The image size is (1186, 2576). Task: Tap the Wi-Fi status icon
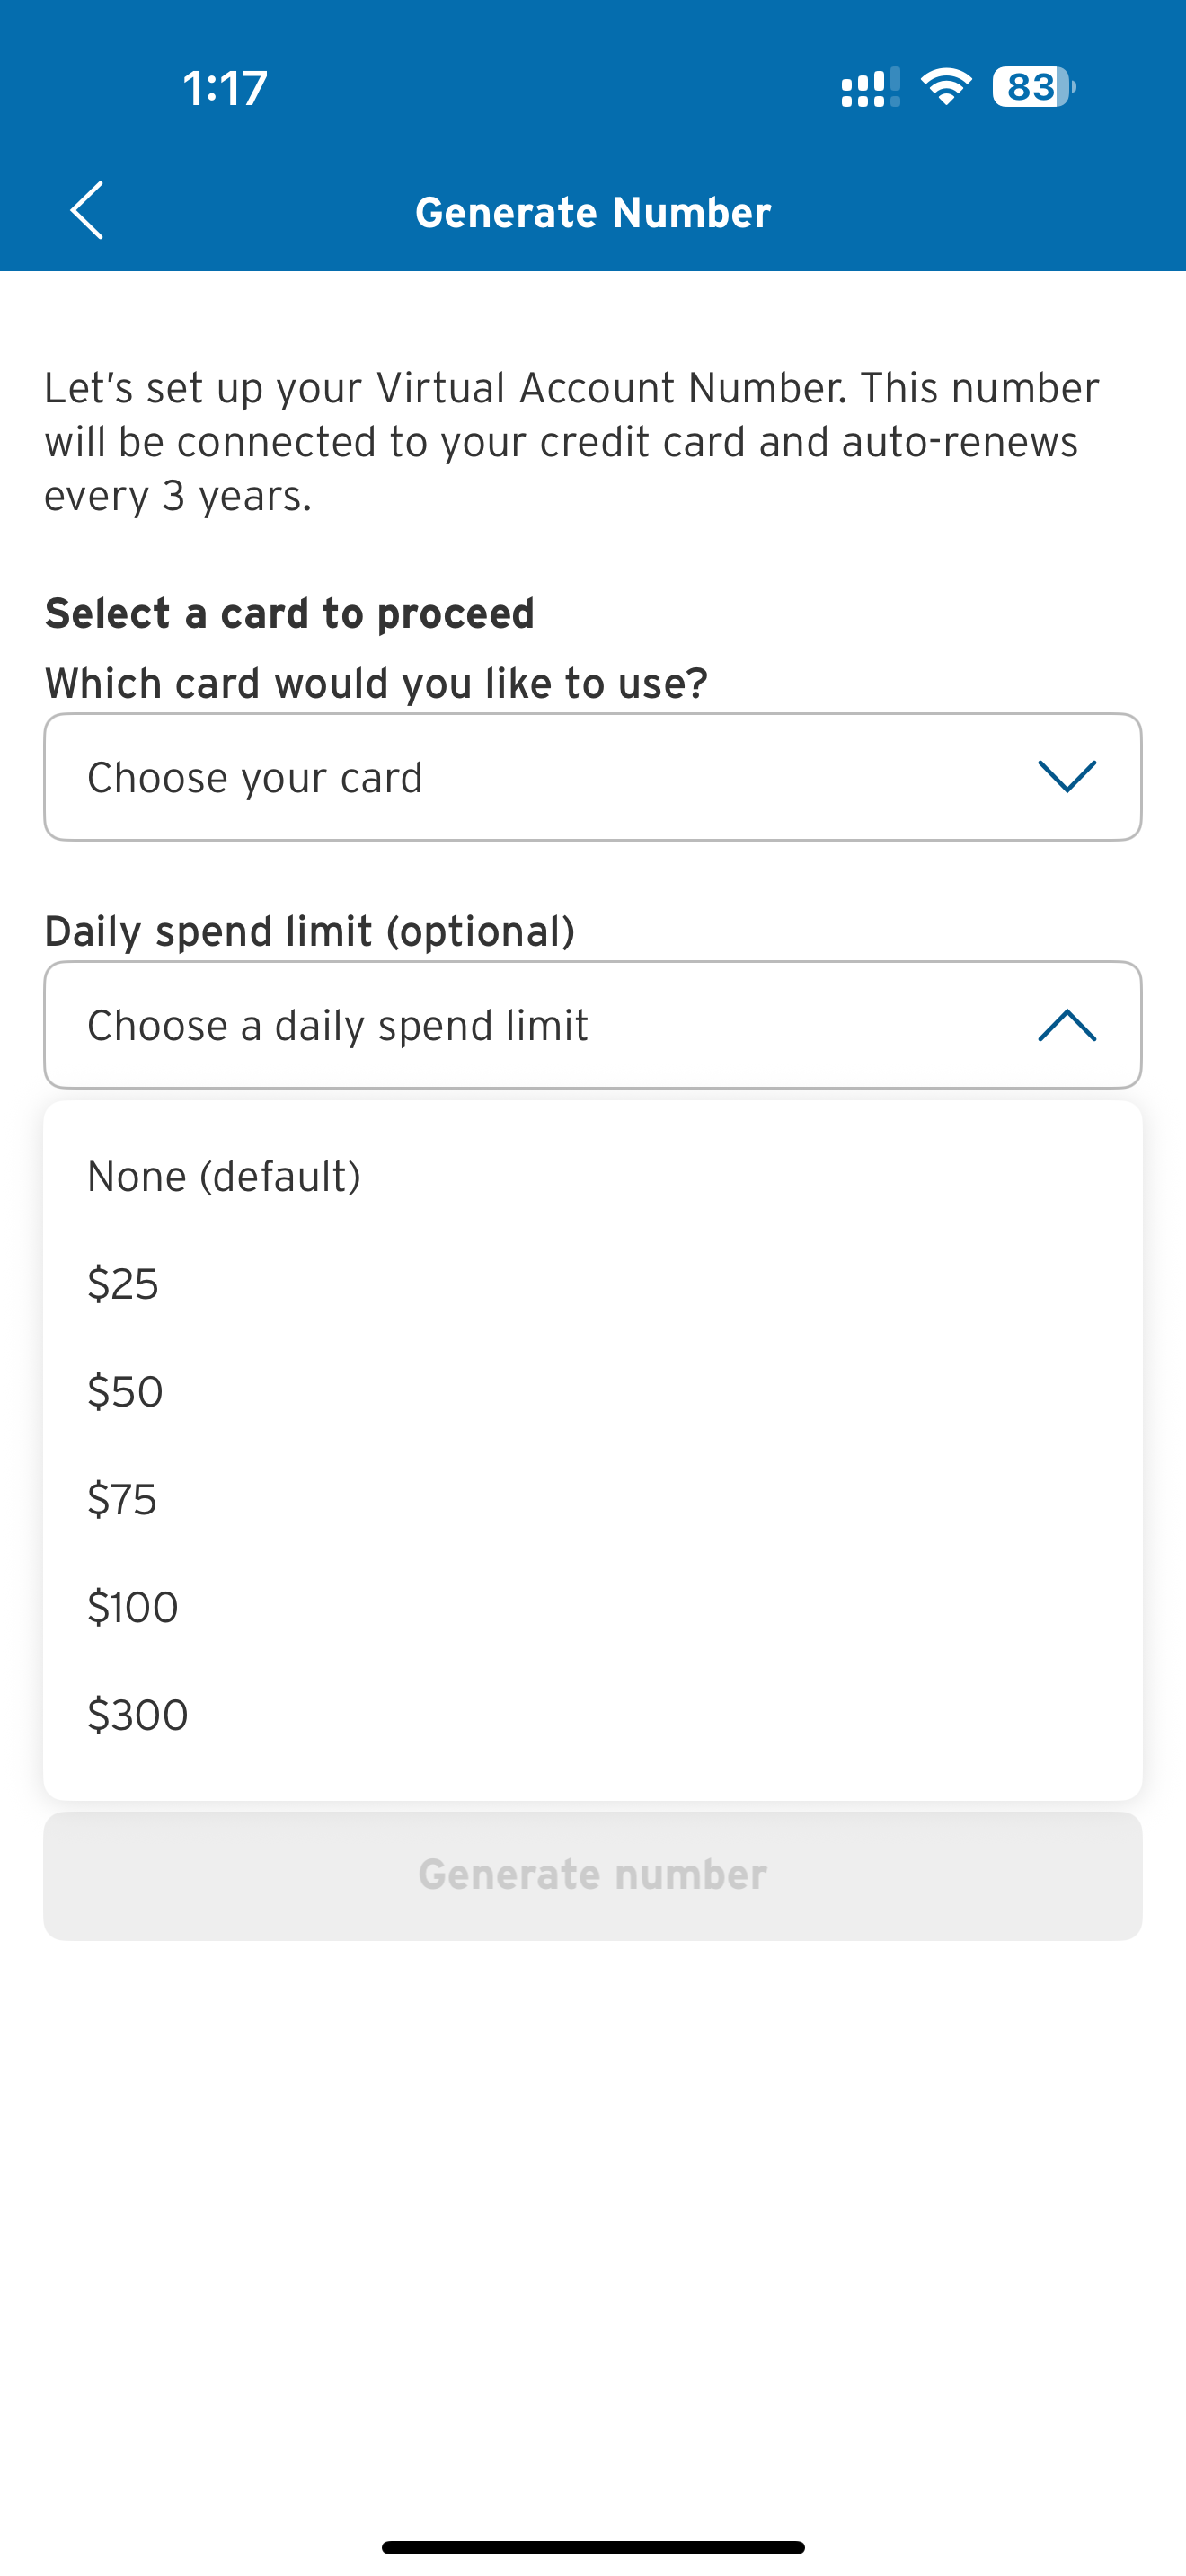pos(946,87)
